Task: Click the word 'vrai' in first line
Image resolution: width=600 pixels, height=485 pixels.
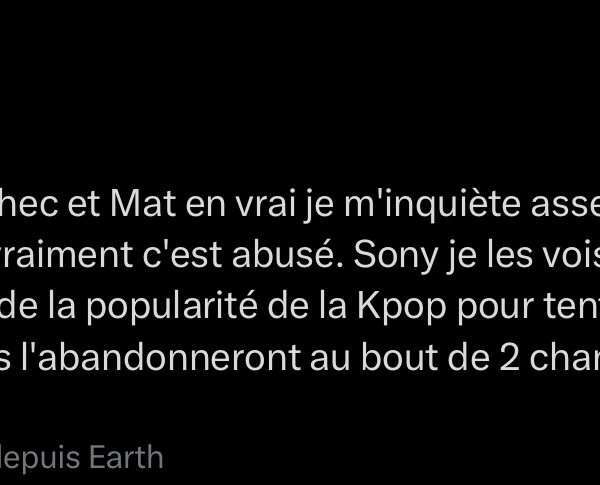Action: tap(266, 204)
